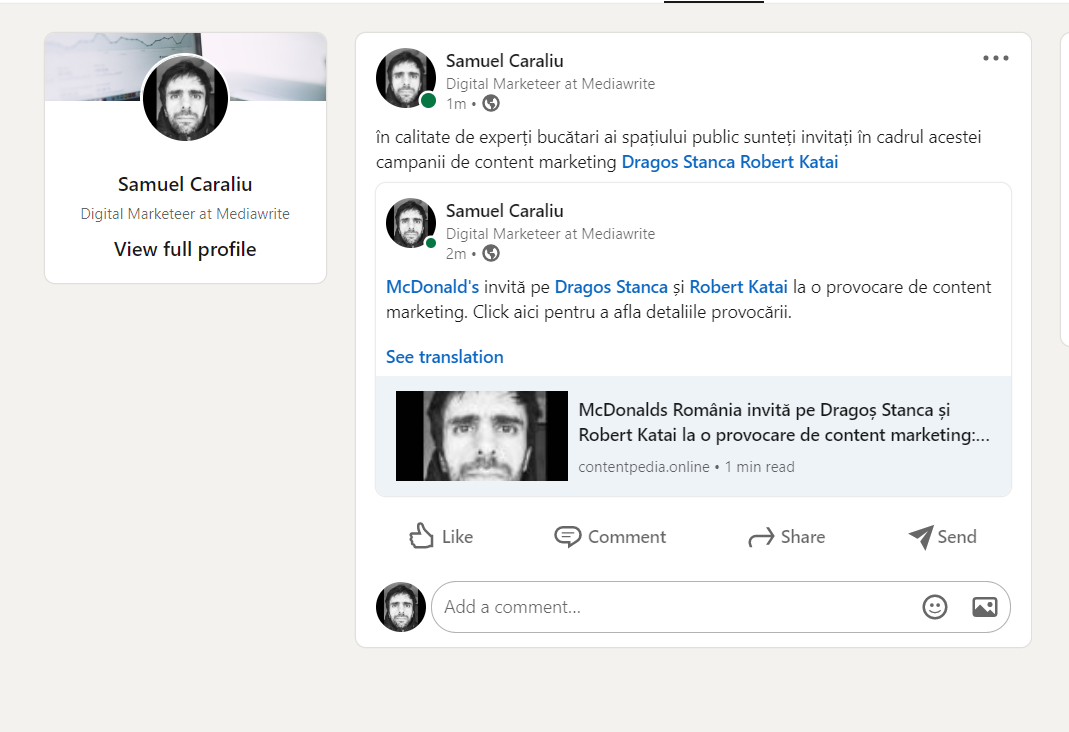The width and height of the screenshot is (1069, 732).
Task: Click the globe visibility icon next to 1m
Action: pos(491,104)
